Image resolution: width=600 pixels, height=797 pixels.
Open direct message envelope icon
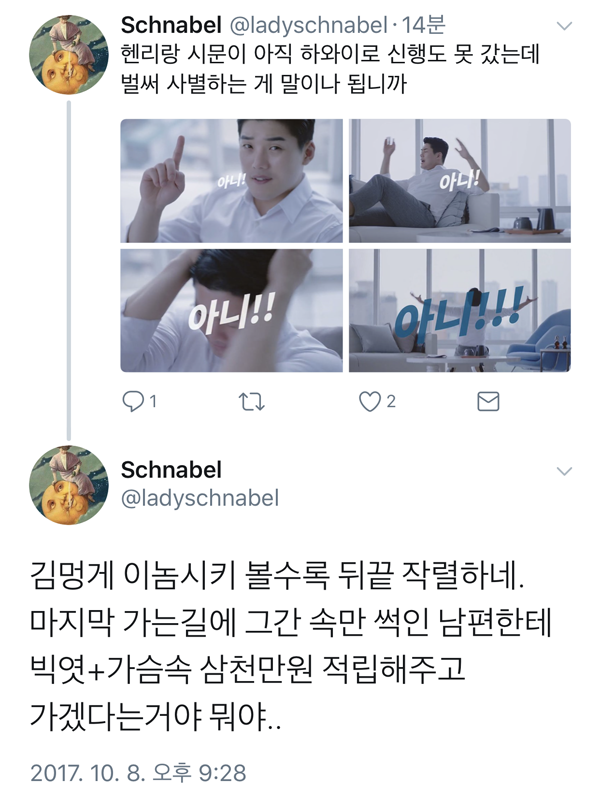[x=488, y=402]
